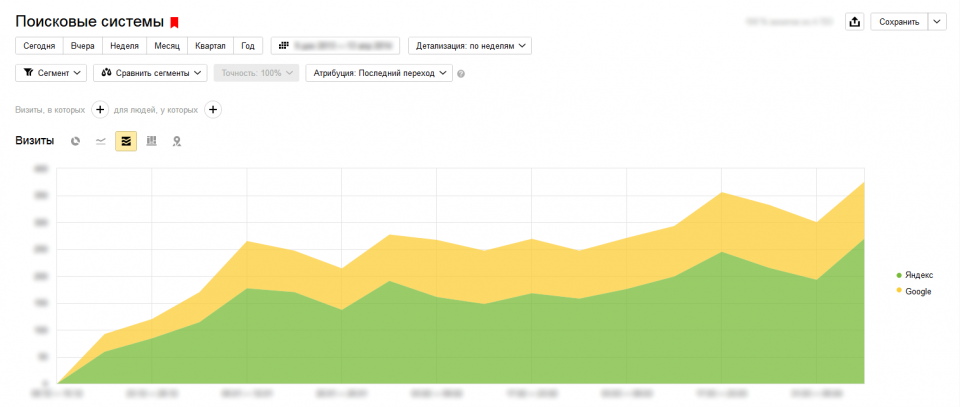Switch to pie chart view

(x=75, y=141)
